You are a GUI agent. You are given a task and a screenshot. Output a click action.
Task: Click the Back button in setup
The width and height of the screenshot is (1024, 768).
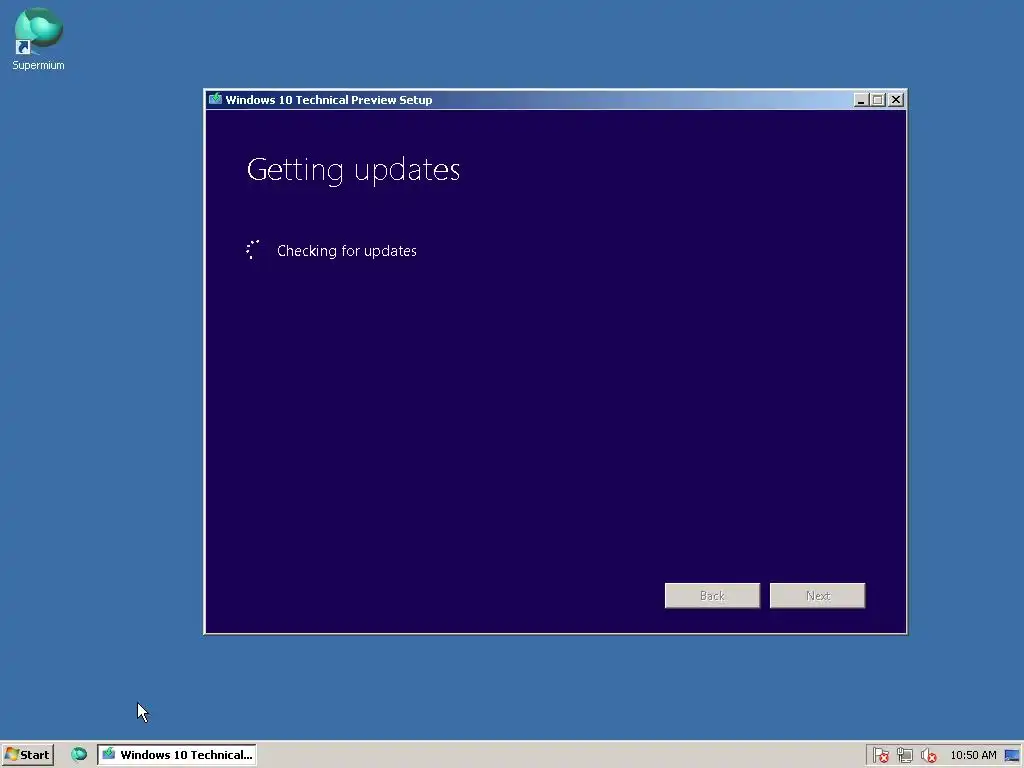pos(712,596)
